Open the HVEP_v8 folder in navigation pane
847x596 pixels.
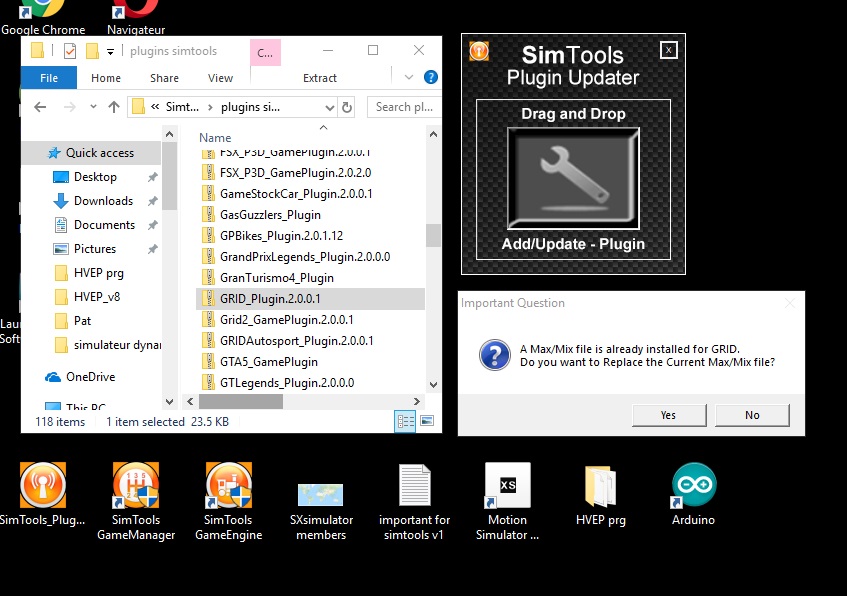(x=97, y=297)
